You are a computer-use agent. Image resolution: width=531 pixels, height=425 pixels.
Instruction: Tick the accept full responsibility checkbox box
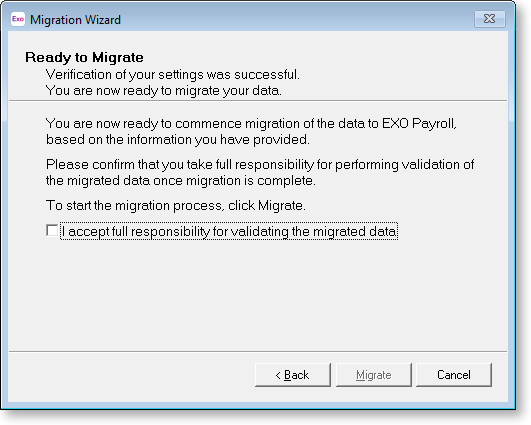52,230
